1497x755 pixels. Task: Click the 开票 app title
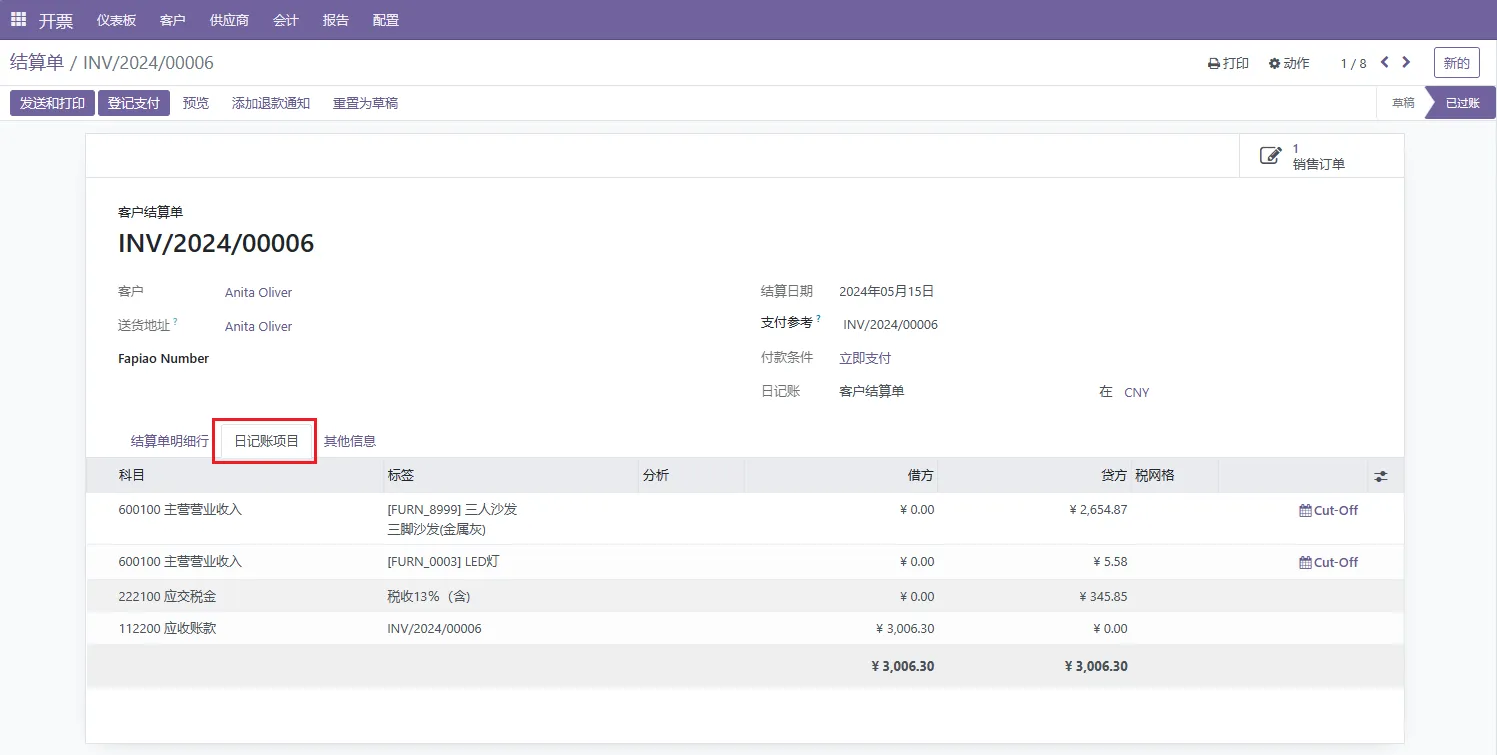click(x=56, y=20)
